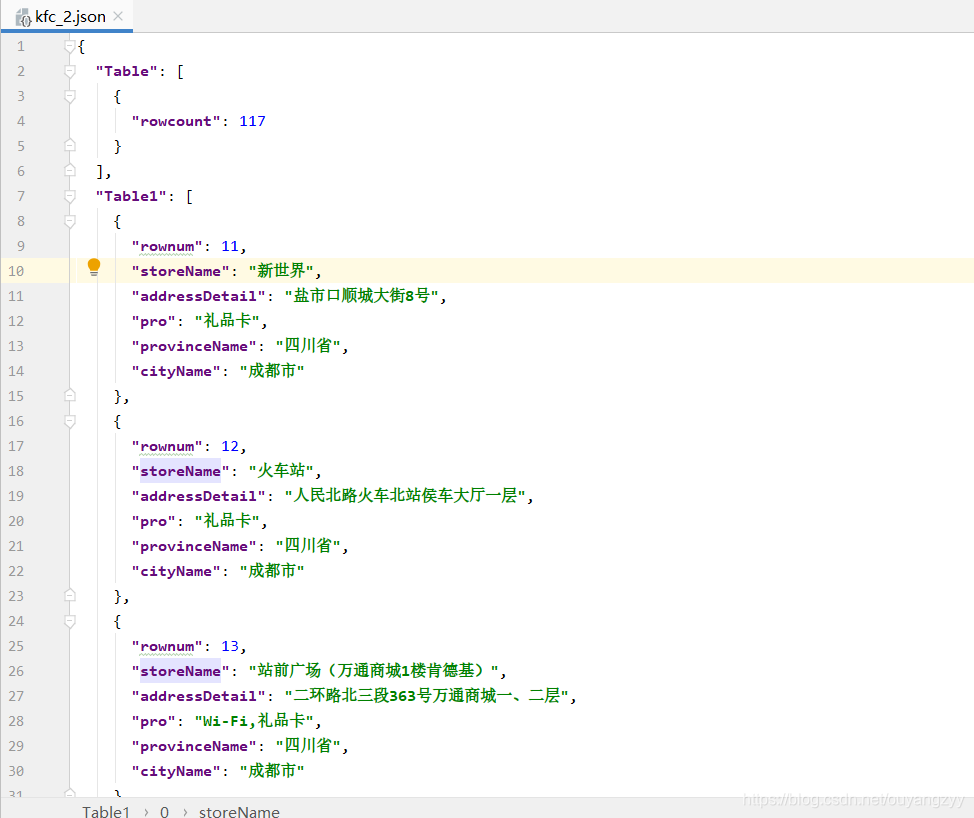Screen dimensions: 974x818
Task: Click the "Table1" key on line 7
Action: click(x=131, y=196)
